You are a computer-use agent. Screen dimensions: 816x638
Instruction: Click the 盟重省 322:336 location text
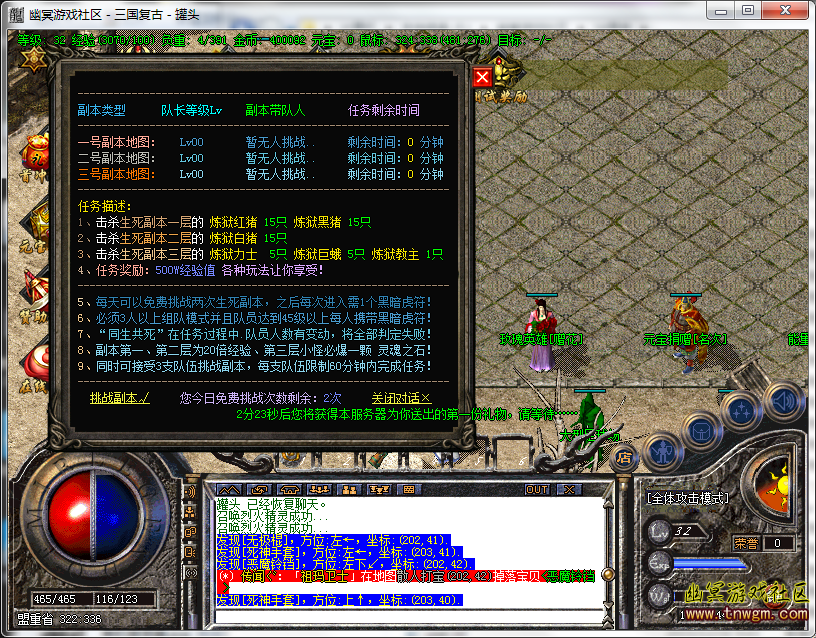(x=59, y=619)
